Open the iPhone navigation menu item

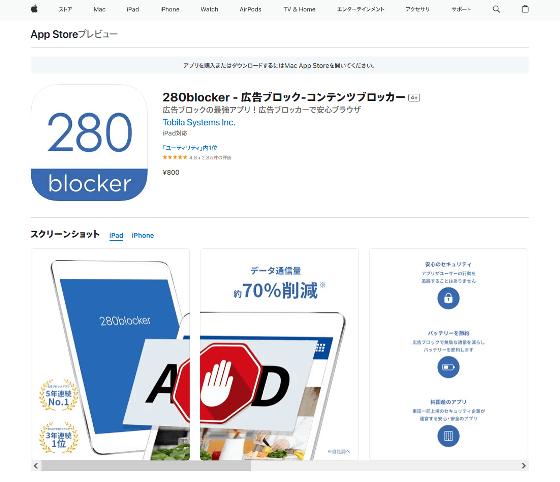tap(170, 10)
